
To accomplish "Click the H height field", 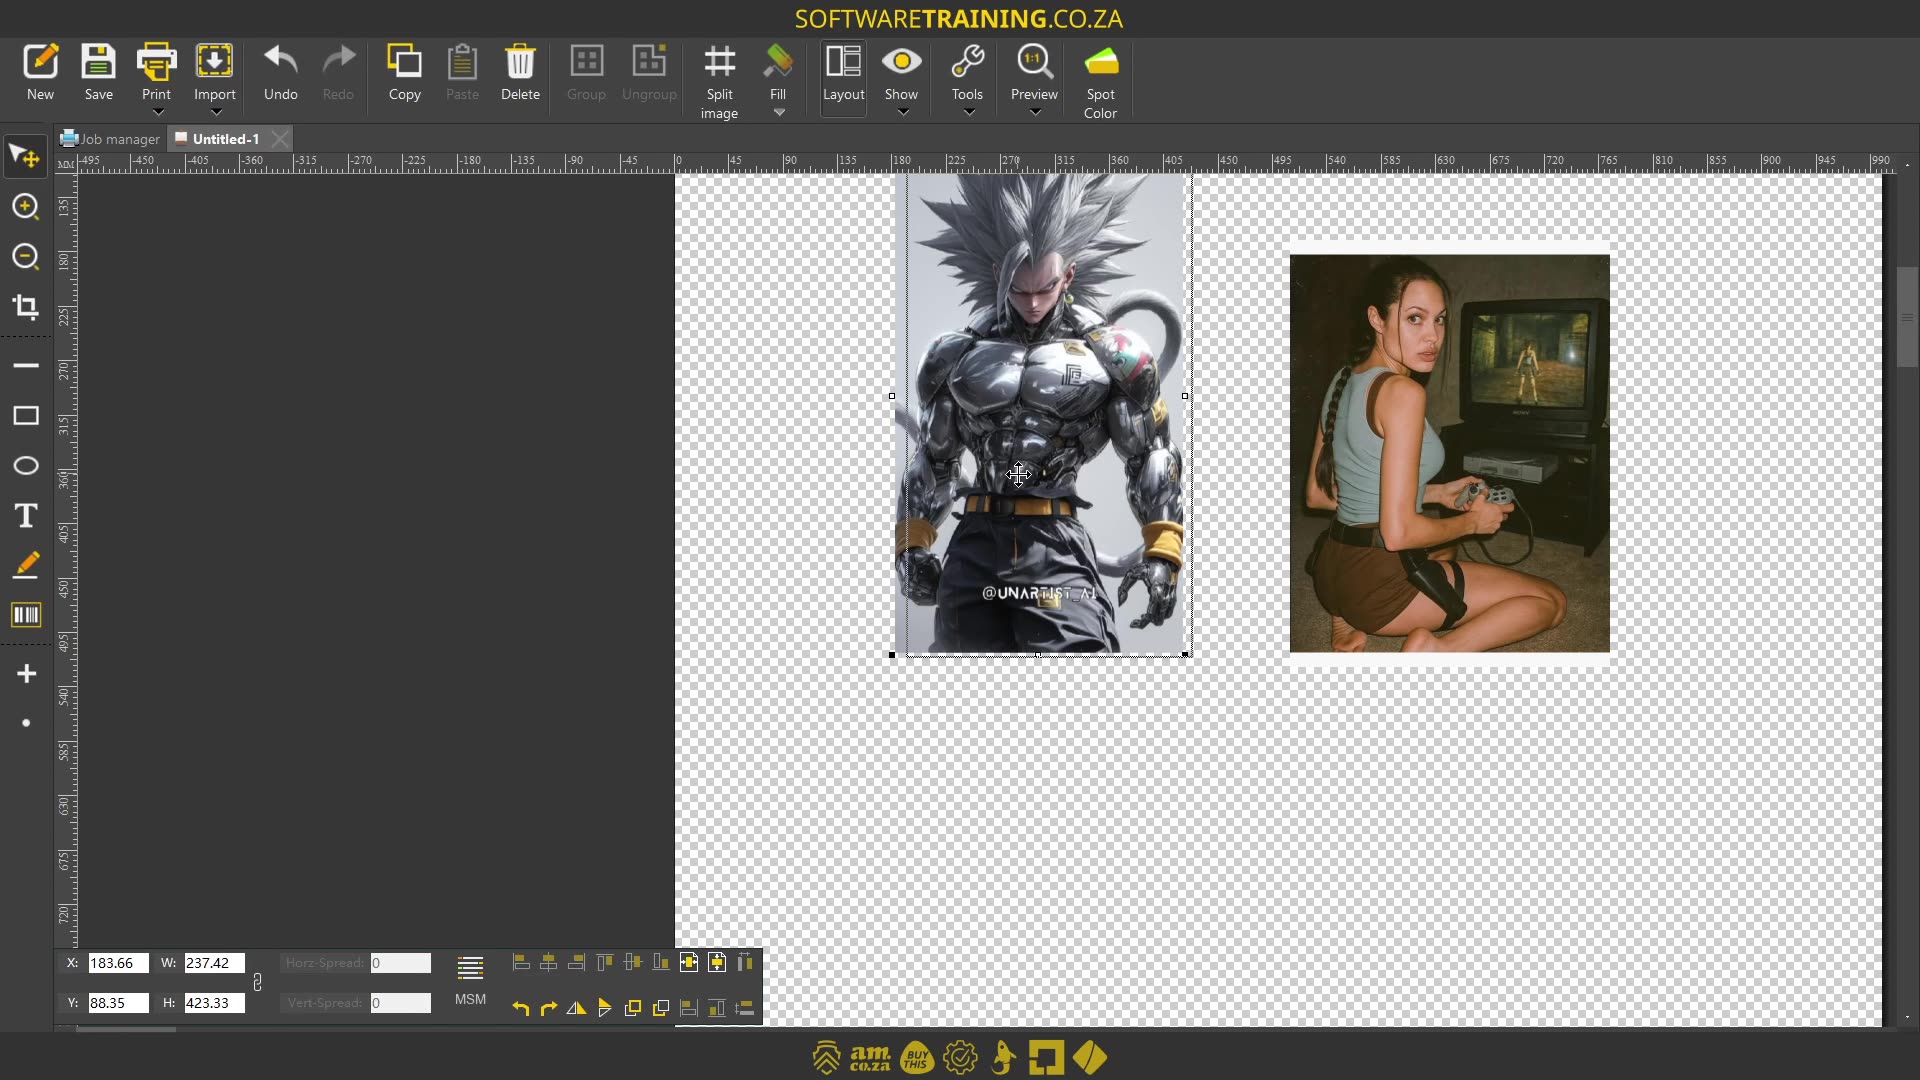I will pyautogui.click(x=214, y=1003).
